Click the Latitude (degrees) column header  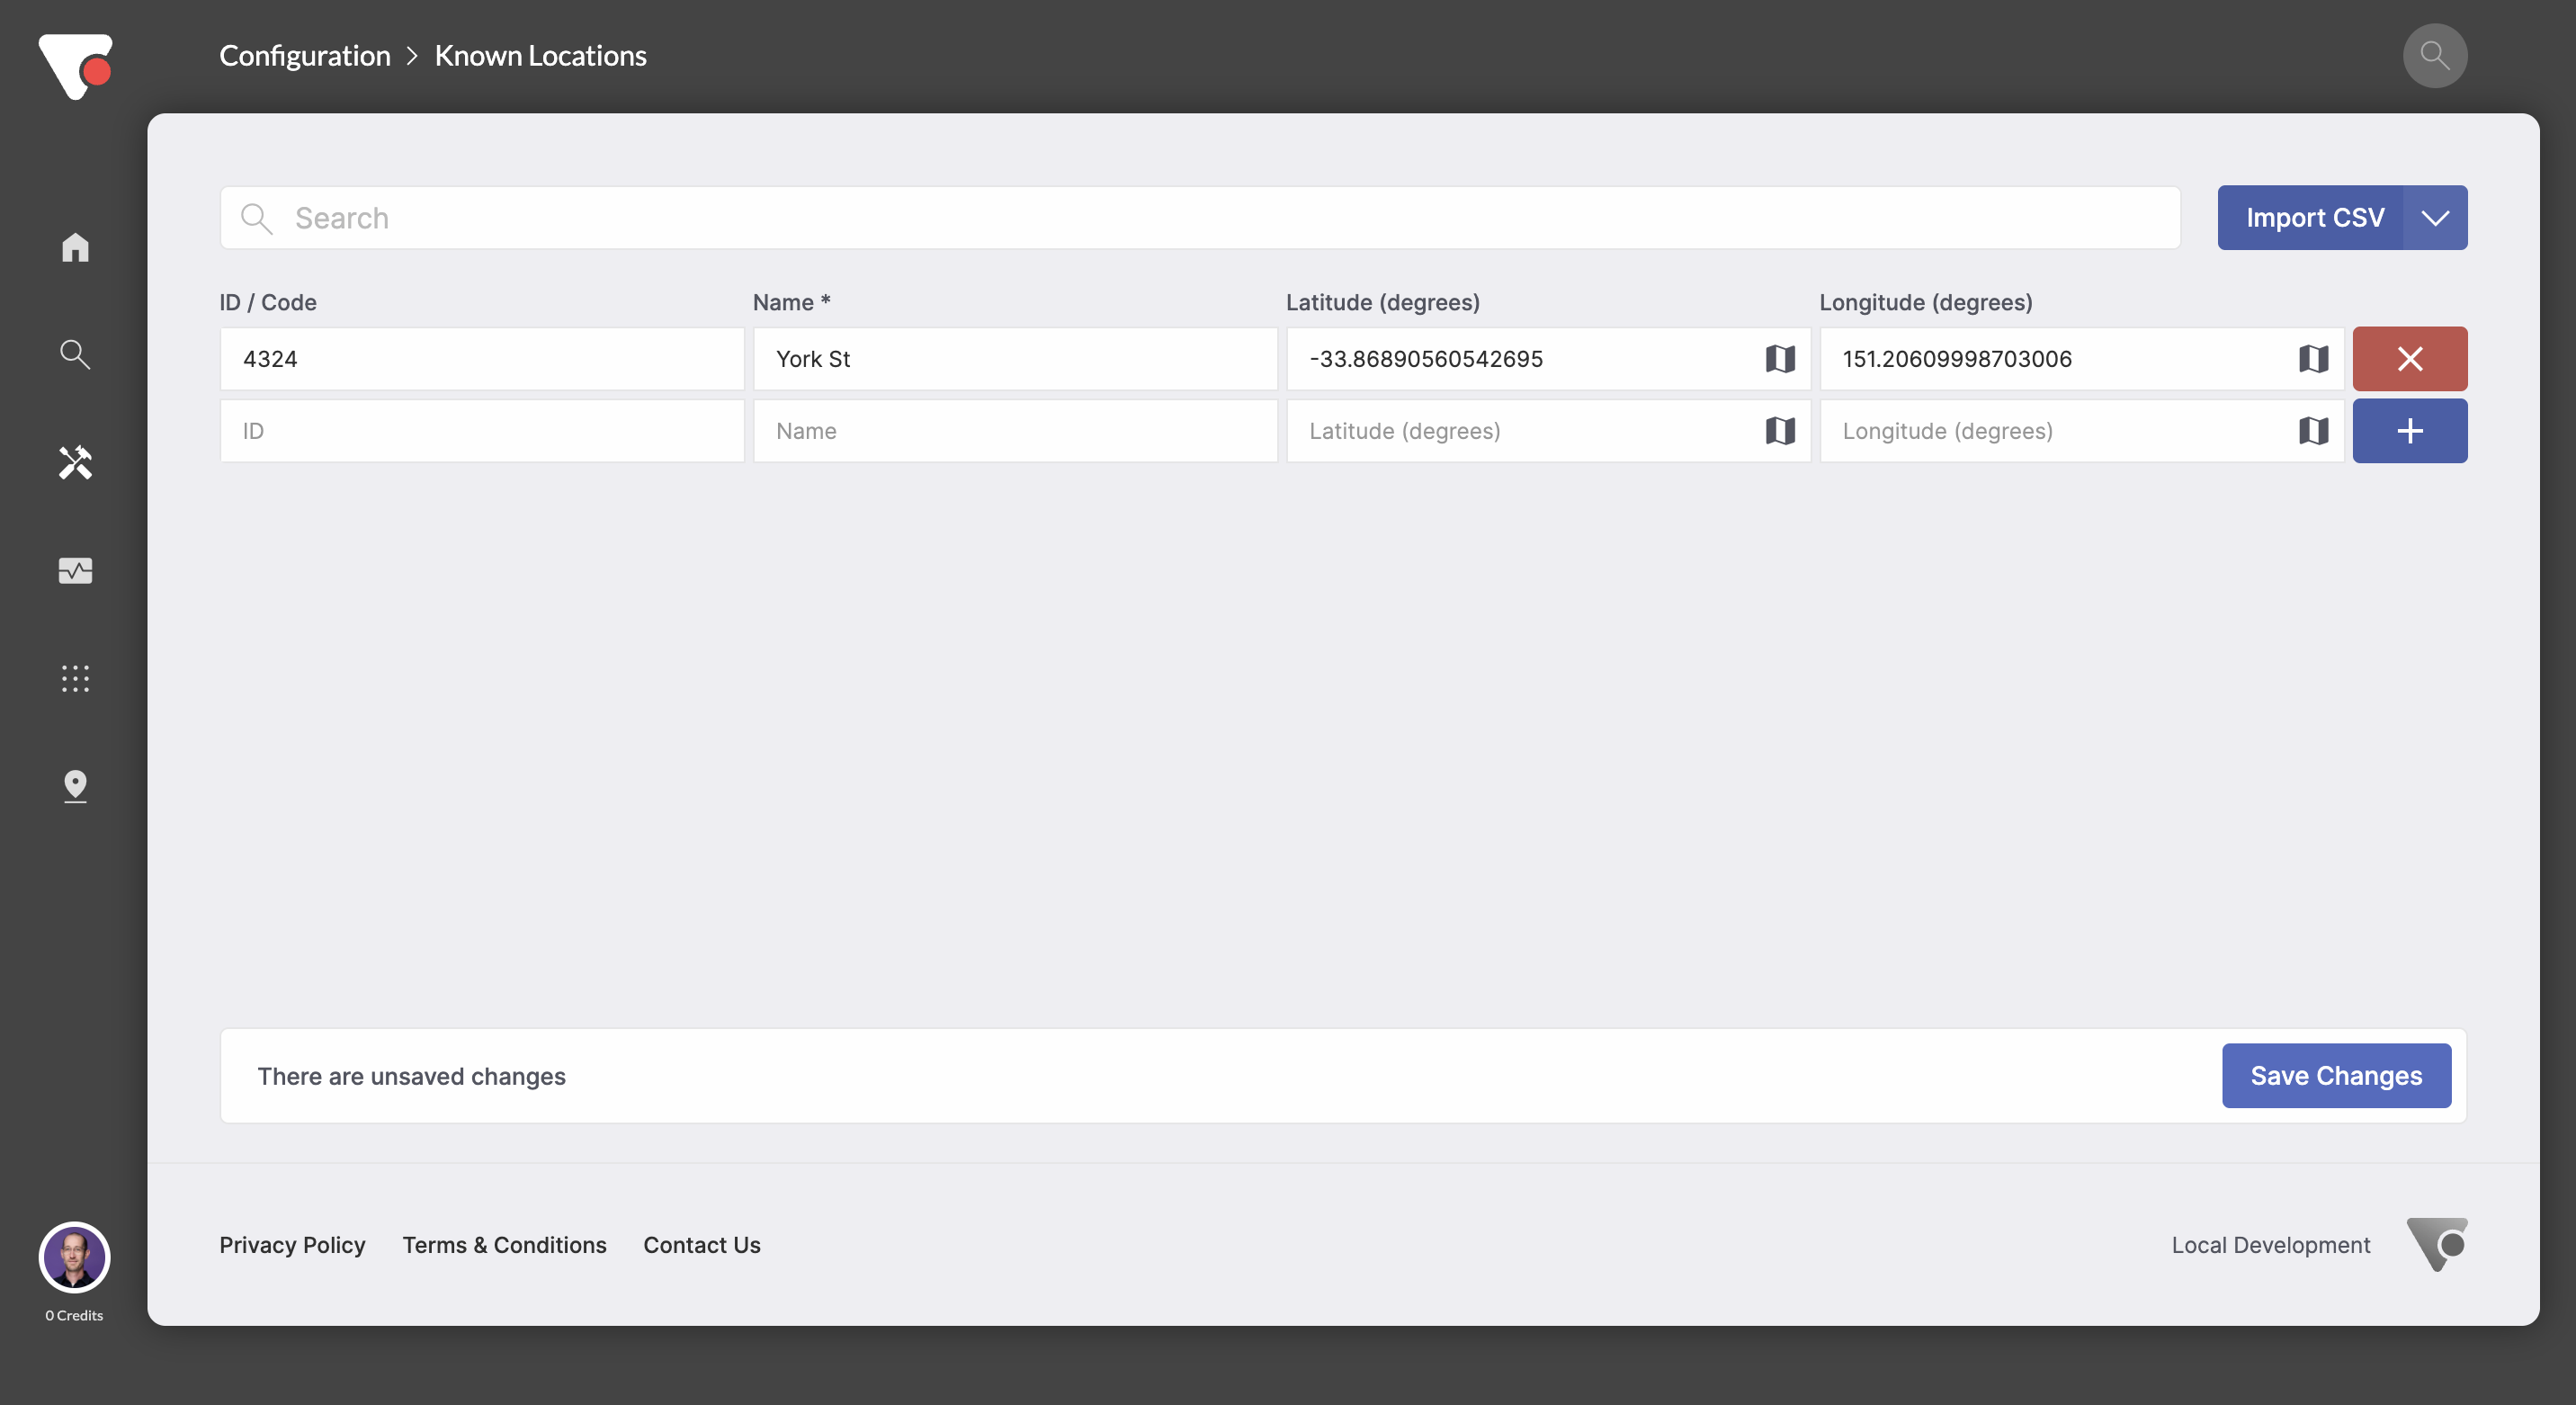[x=1382, y=302]
